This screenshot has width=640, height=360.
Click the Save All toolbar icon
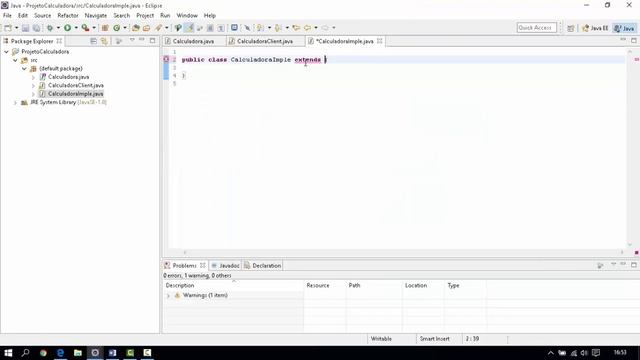pyautogui.click(x=36, y=28)
